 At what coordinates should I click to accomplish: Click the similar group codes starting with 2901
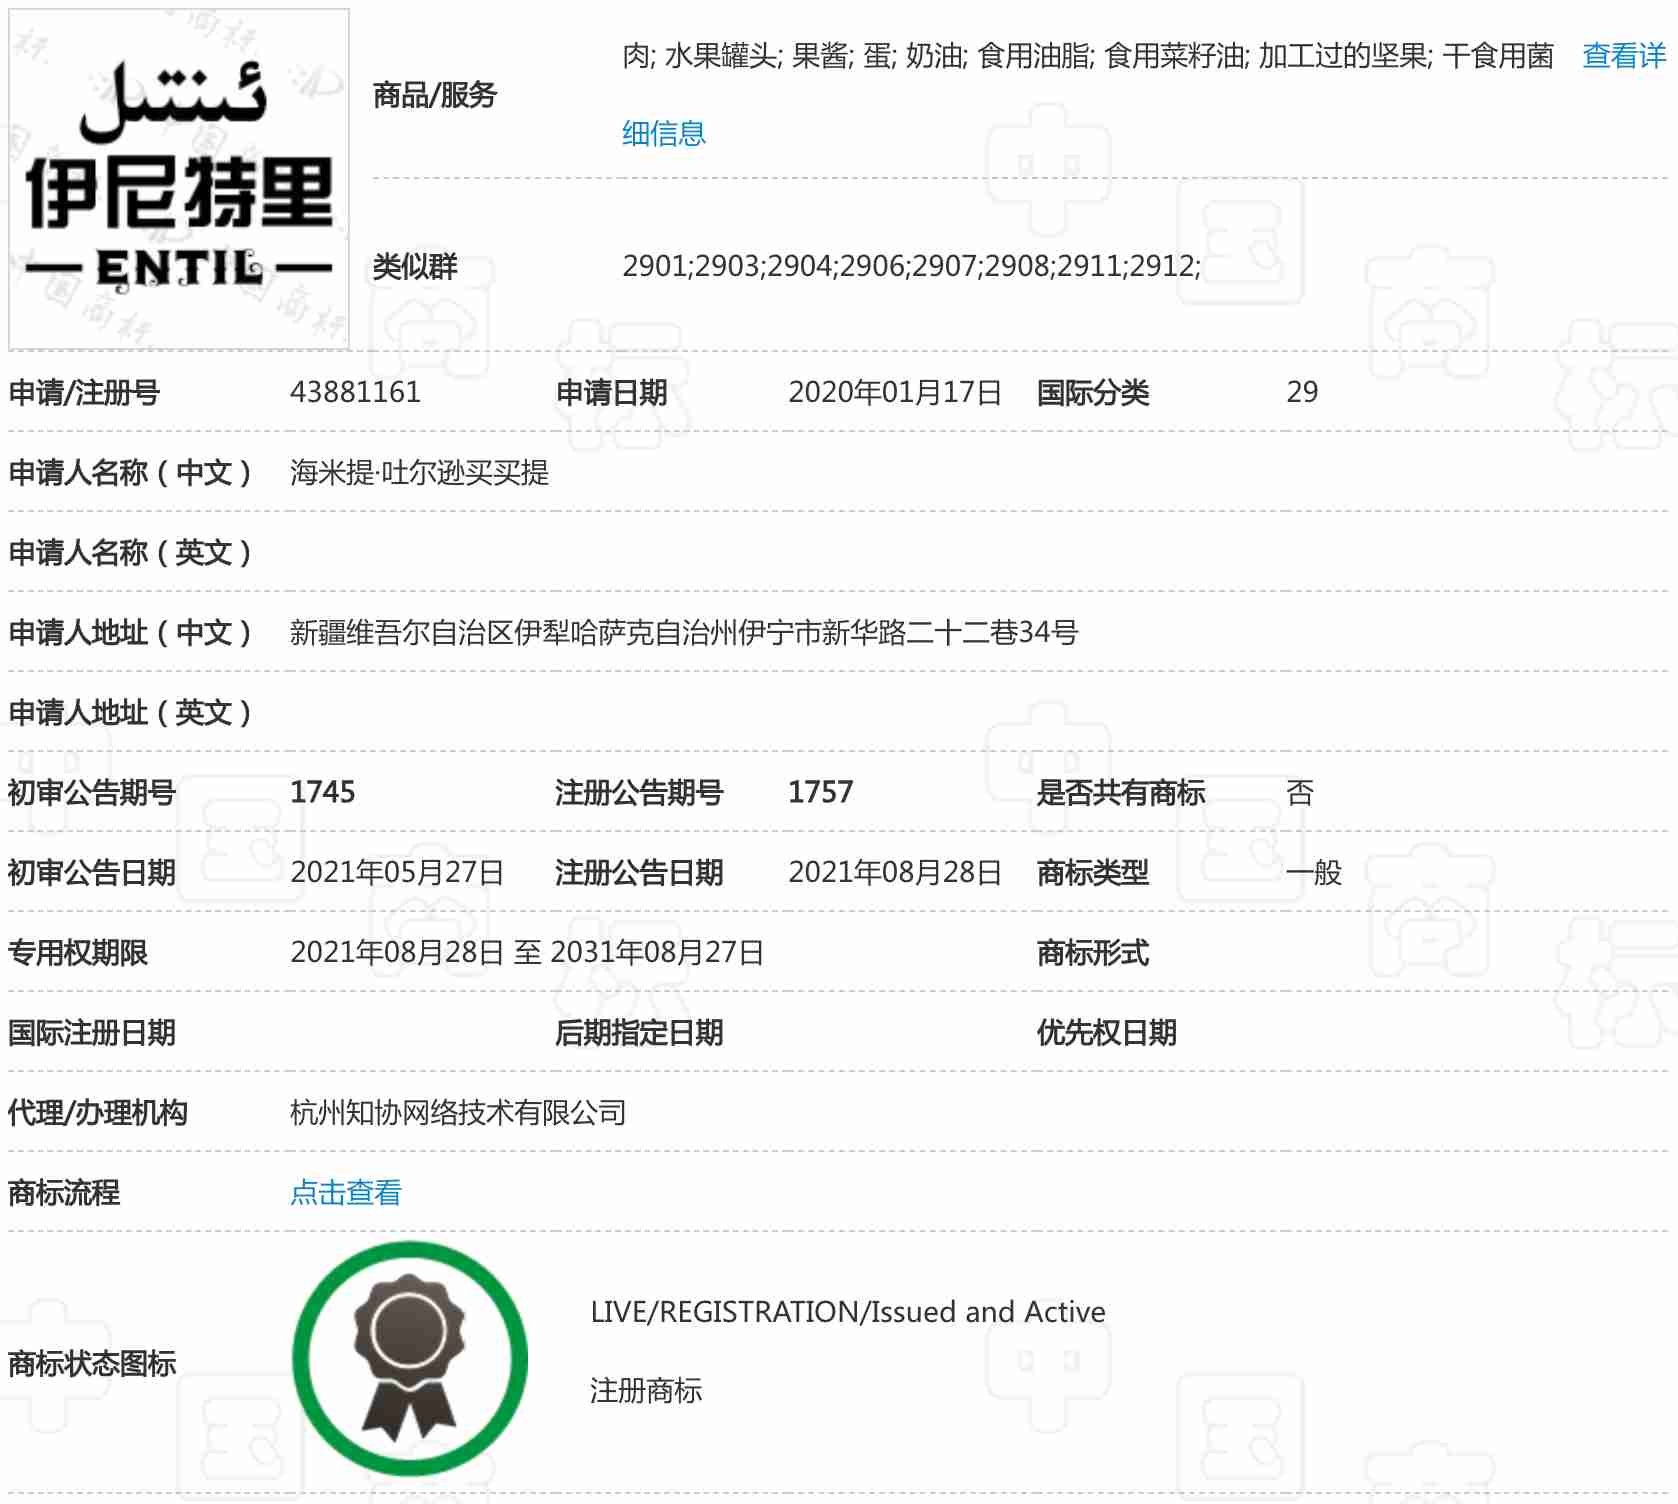pyautogui.click(x=911, y=266)
